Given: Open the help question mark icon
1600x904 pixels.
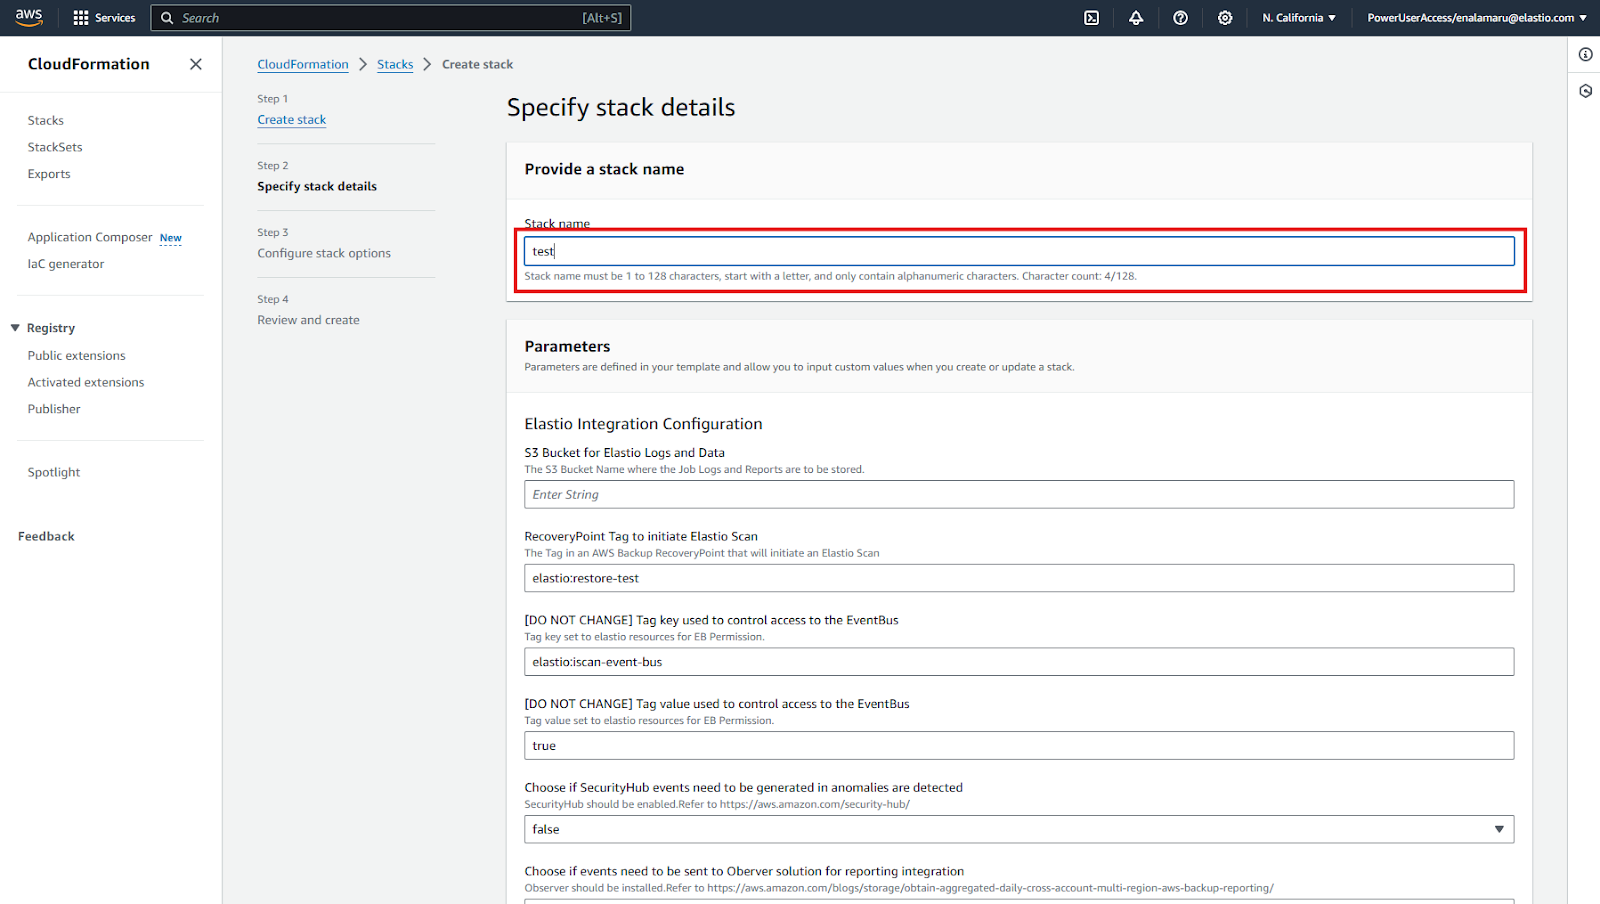Looking at the screenshot, I should click(x=1180, y=18).
